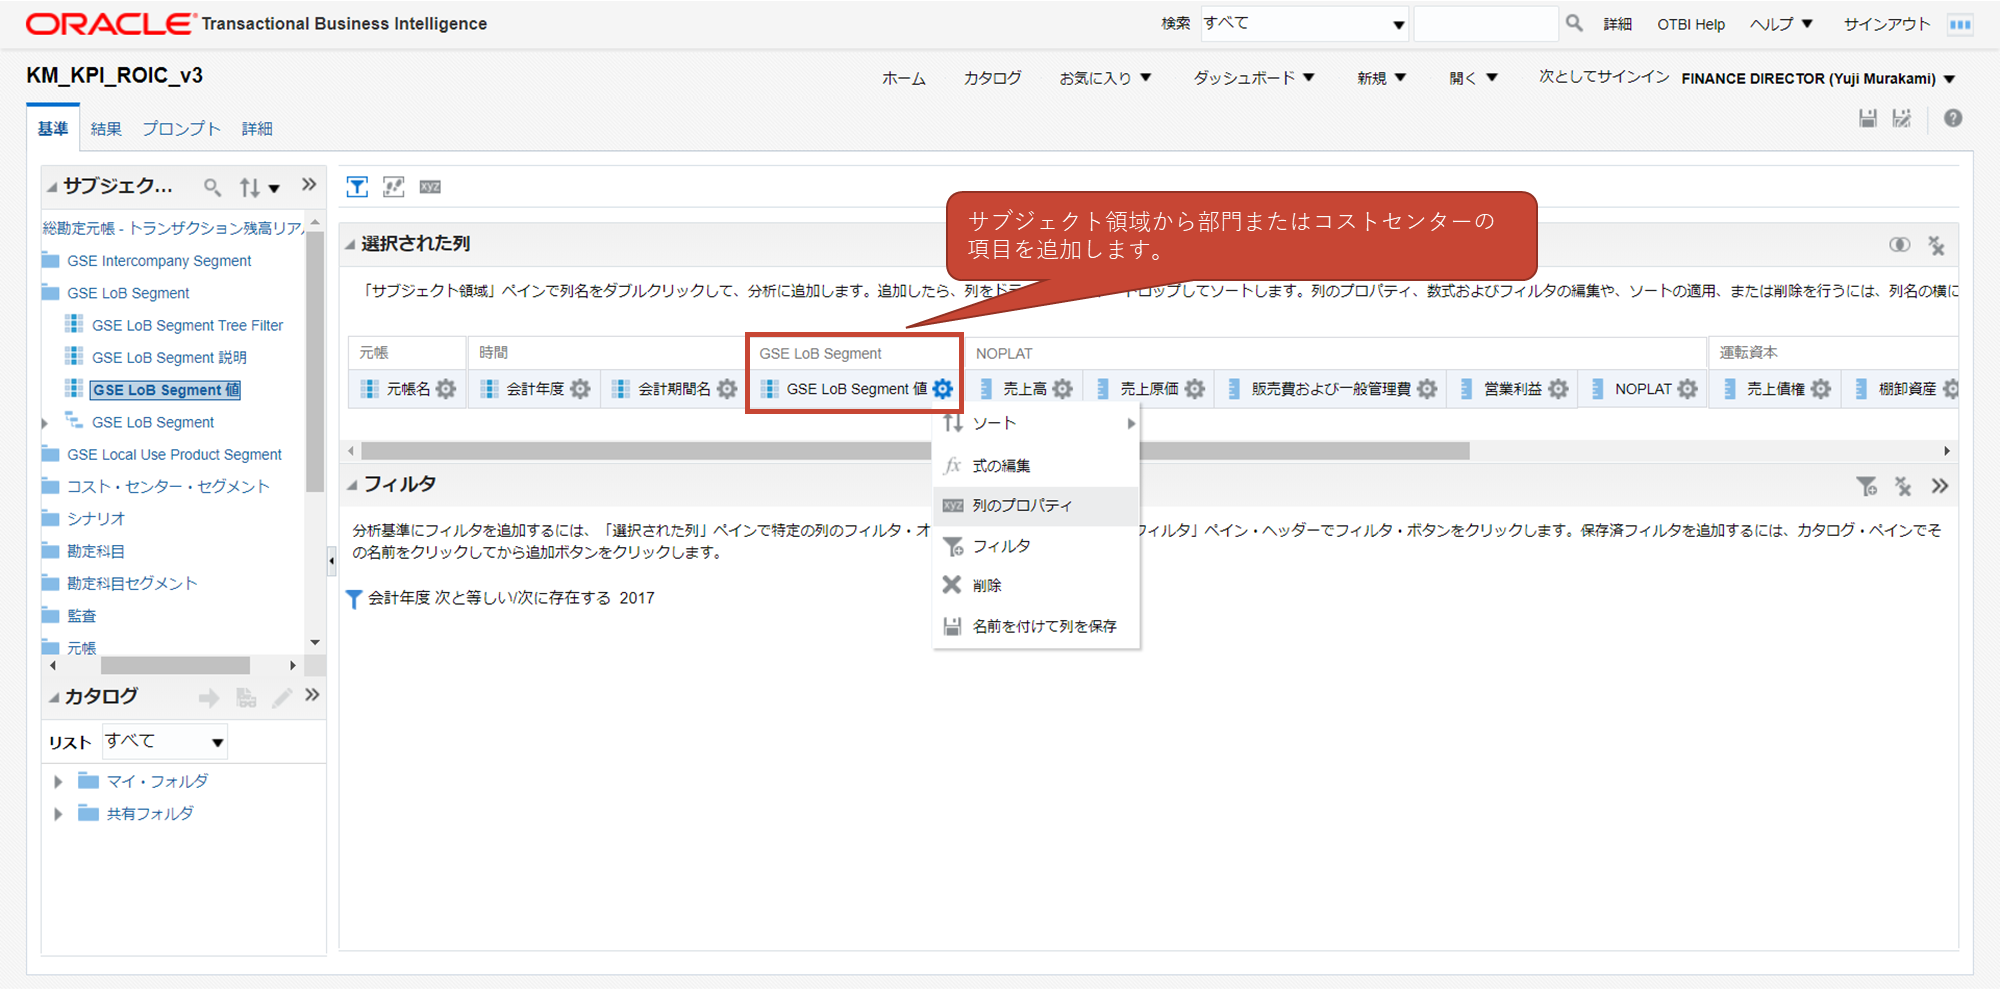
Task: Open the gear menu for 売上高 column
Action: coord(1062,389)
